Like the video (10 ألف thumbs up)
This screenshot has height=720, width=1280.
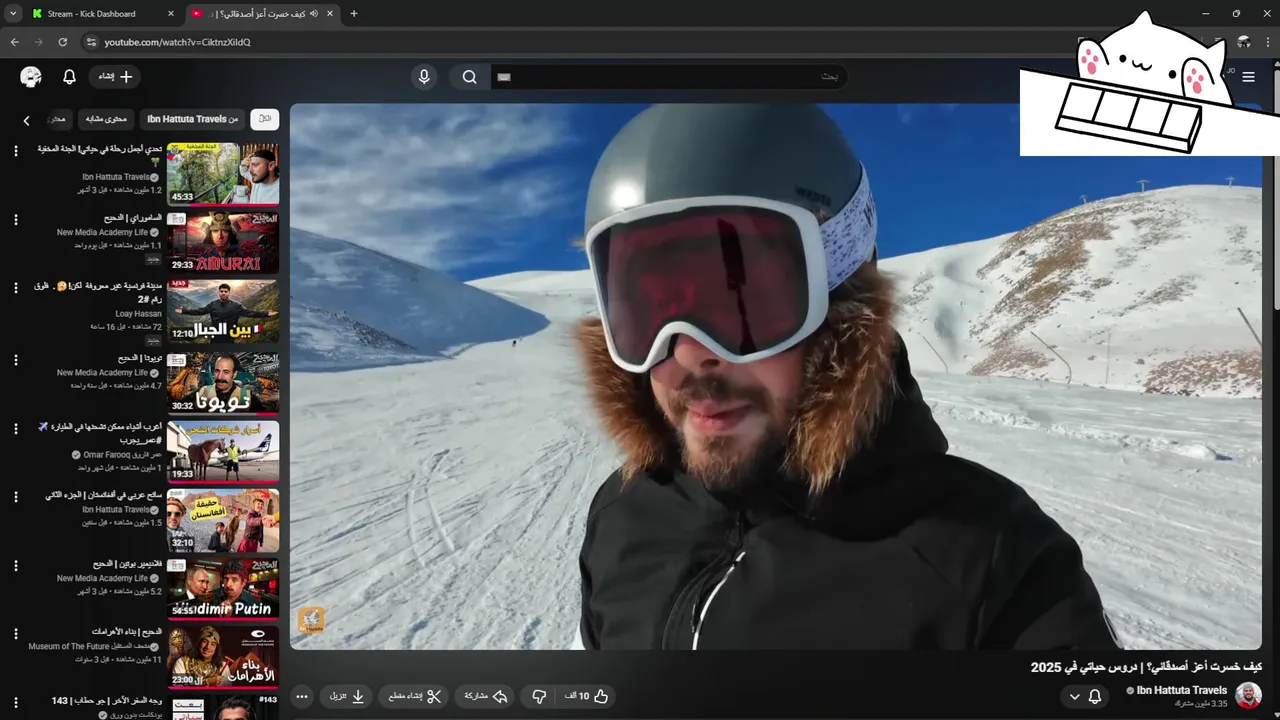coord(587,696)
